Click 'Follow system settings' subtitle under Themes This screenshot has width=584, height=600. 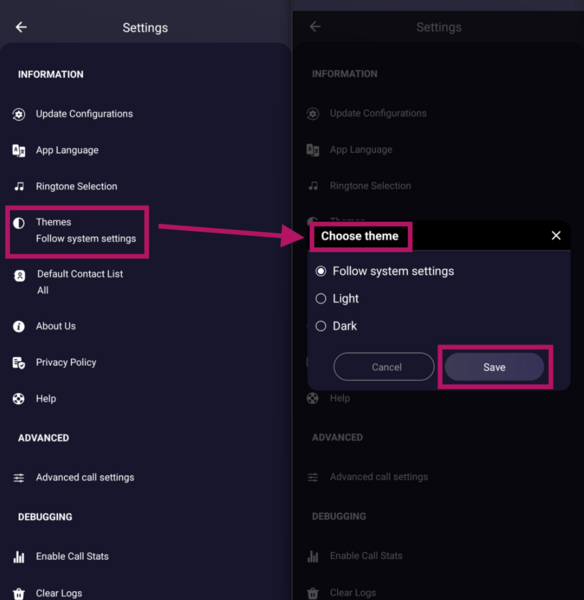tap(86, 239)
